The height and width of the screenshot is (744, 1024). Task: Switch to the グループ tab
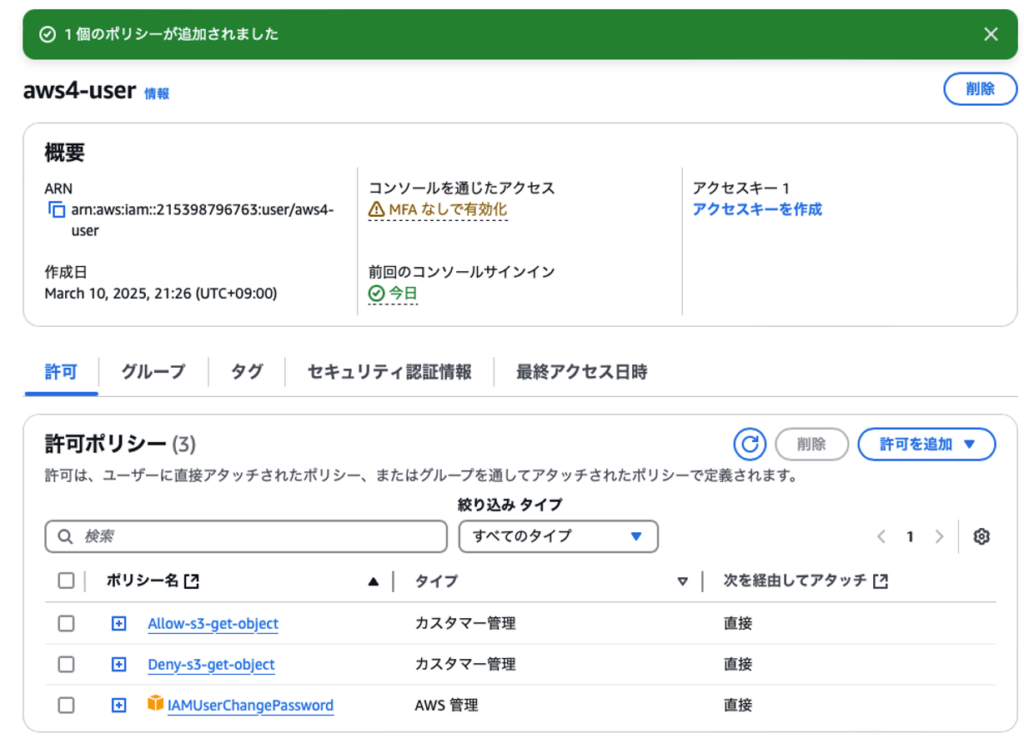[153, 372]
